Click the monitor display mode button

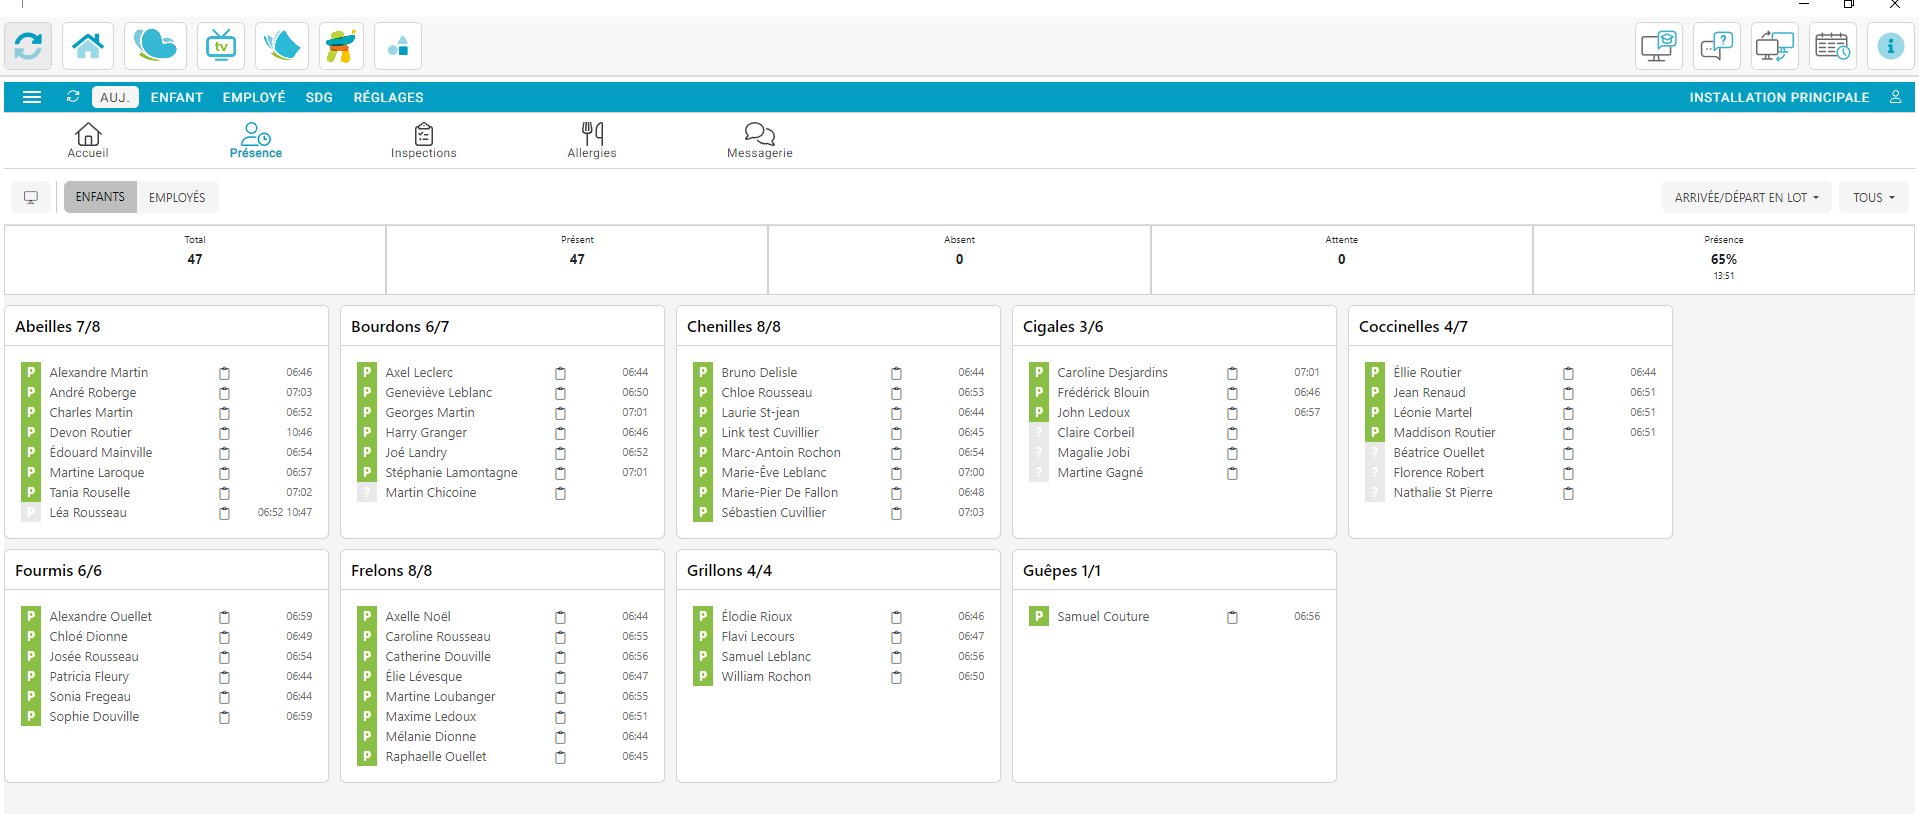click(31, 197)
